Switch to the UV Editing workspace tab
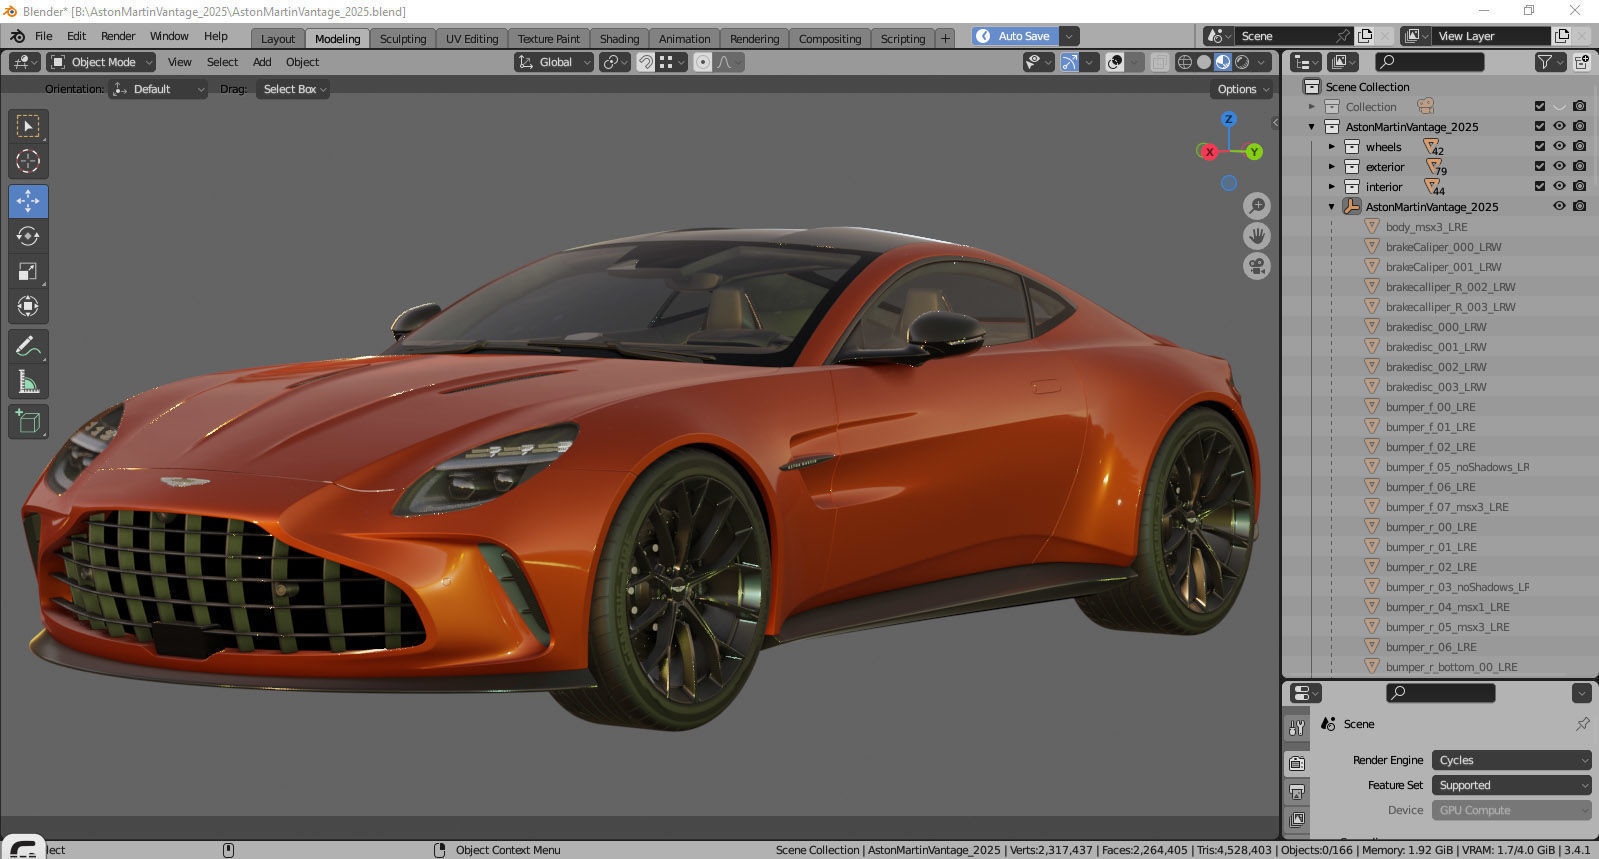 pyautogui.click(x=472, y=39)
